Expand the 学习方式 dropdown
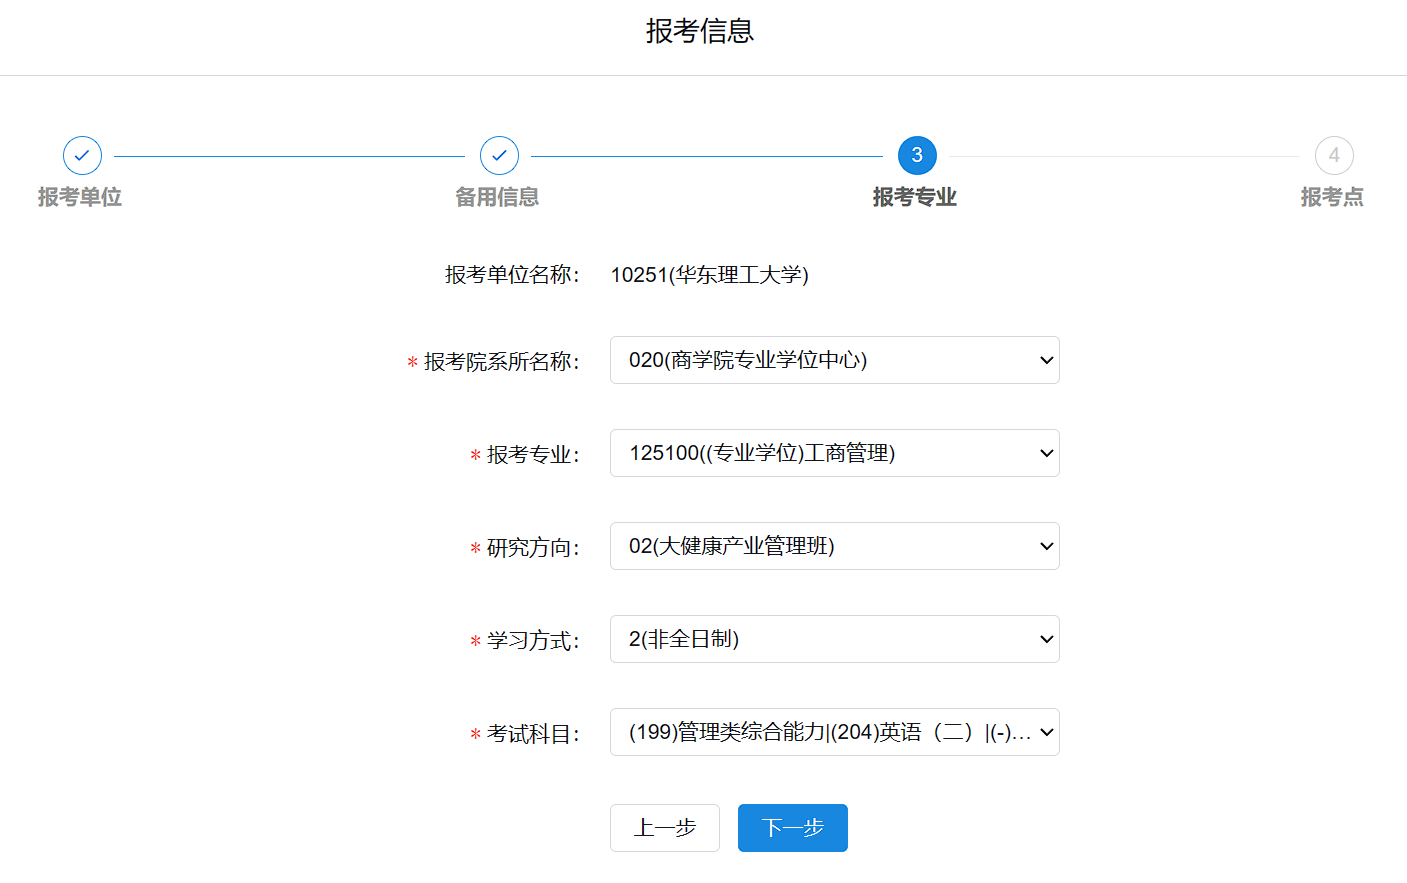1407x883 pixels. click(834, 639)
